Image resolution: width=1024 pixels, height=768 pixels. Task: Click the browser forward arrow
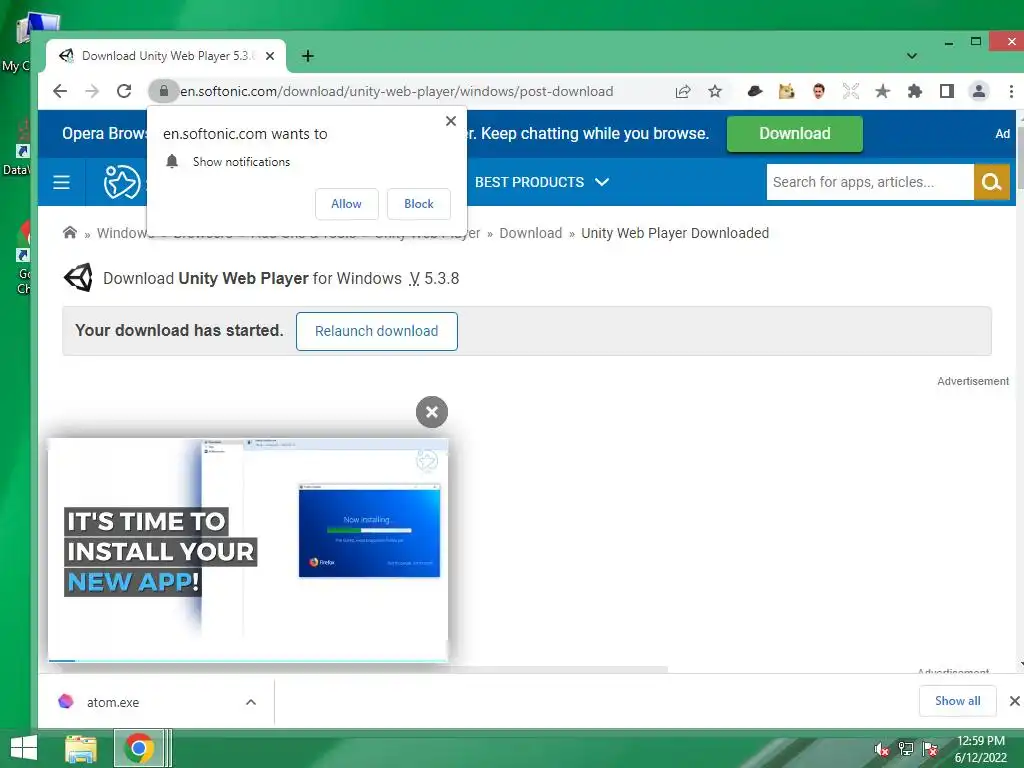pyautogui.click(x=92, y=91)
